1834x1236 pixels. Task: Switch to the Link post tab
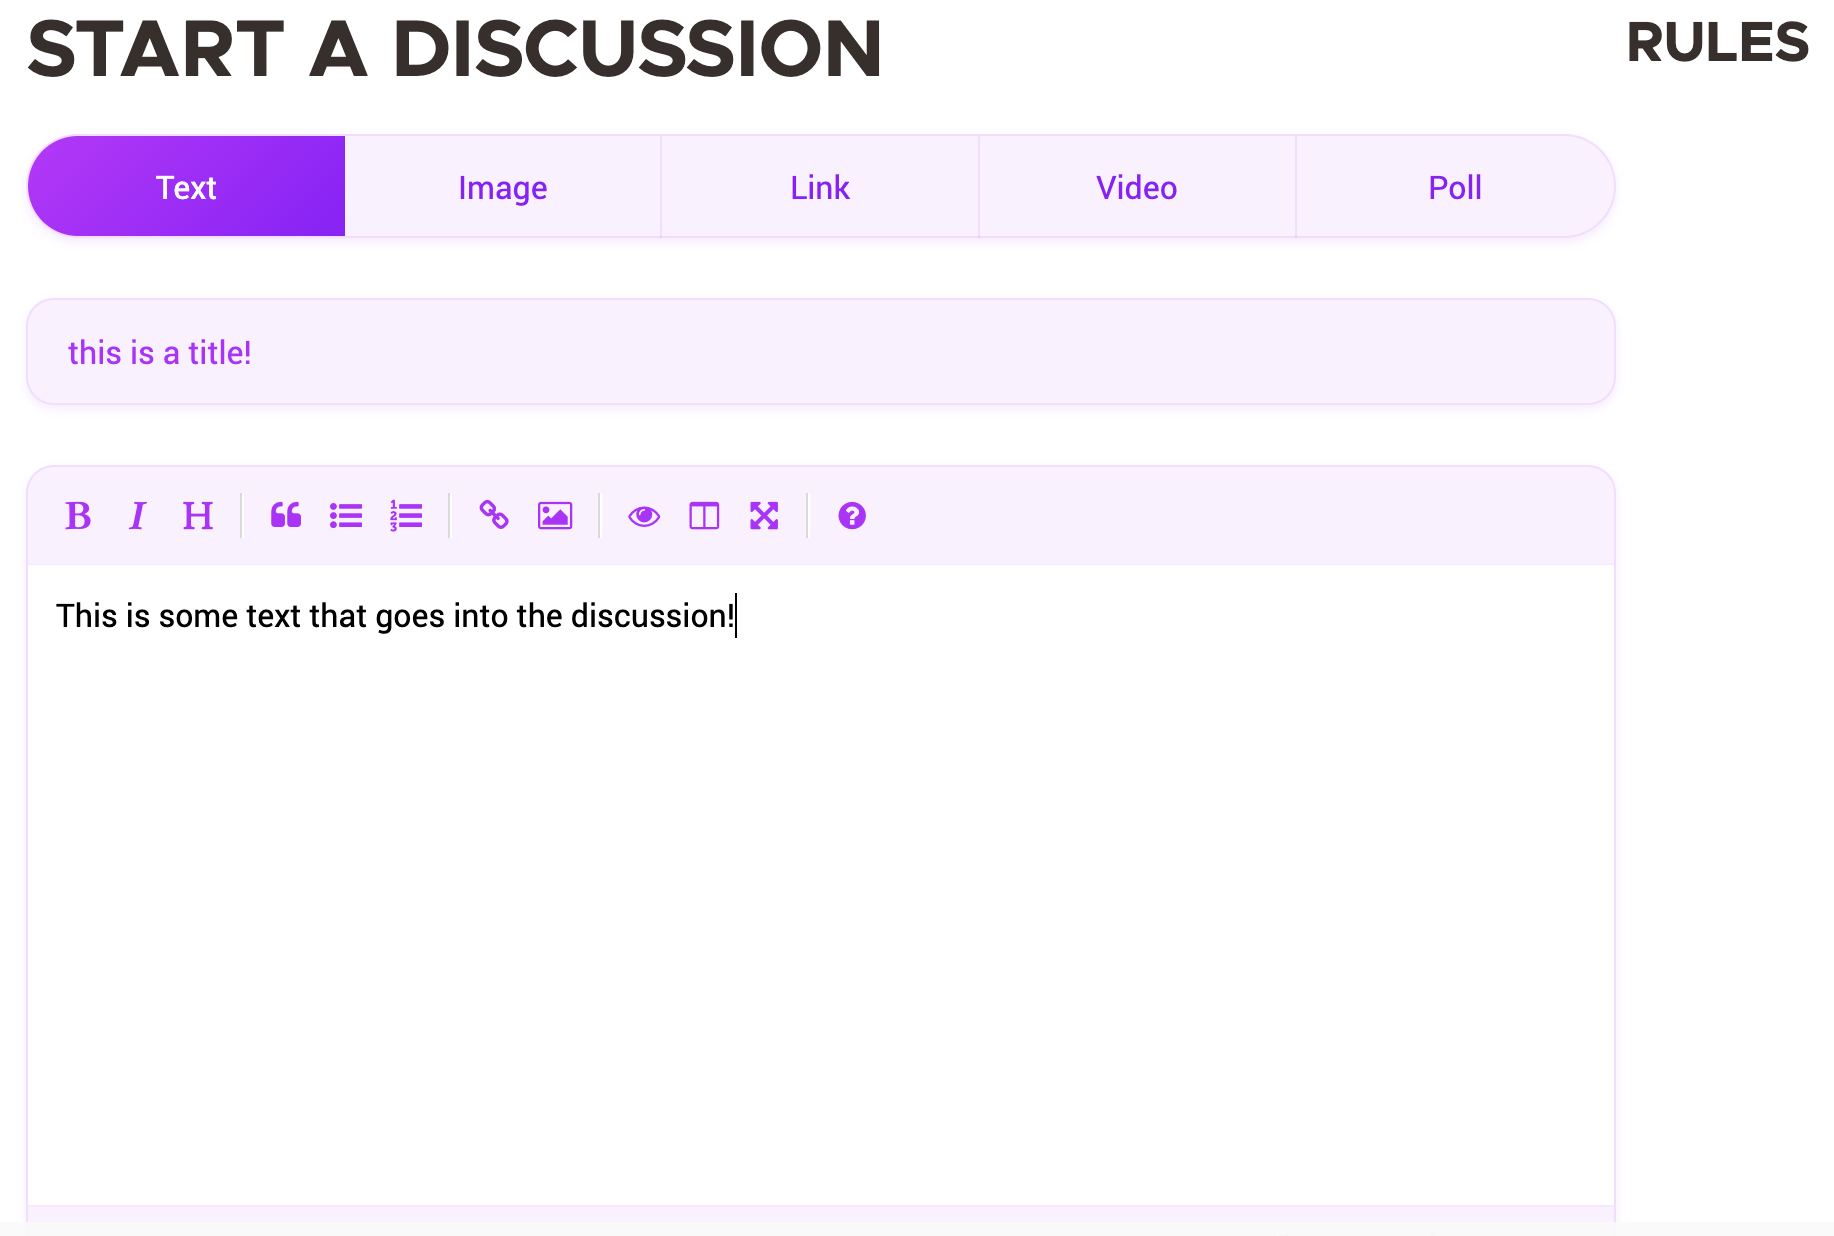coord(820,187)
